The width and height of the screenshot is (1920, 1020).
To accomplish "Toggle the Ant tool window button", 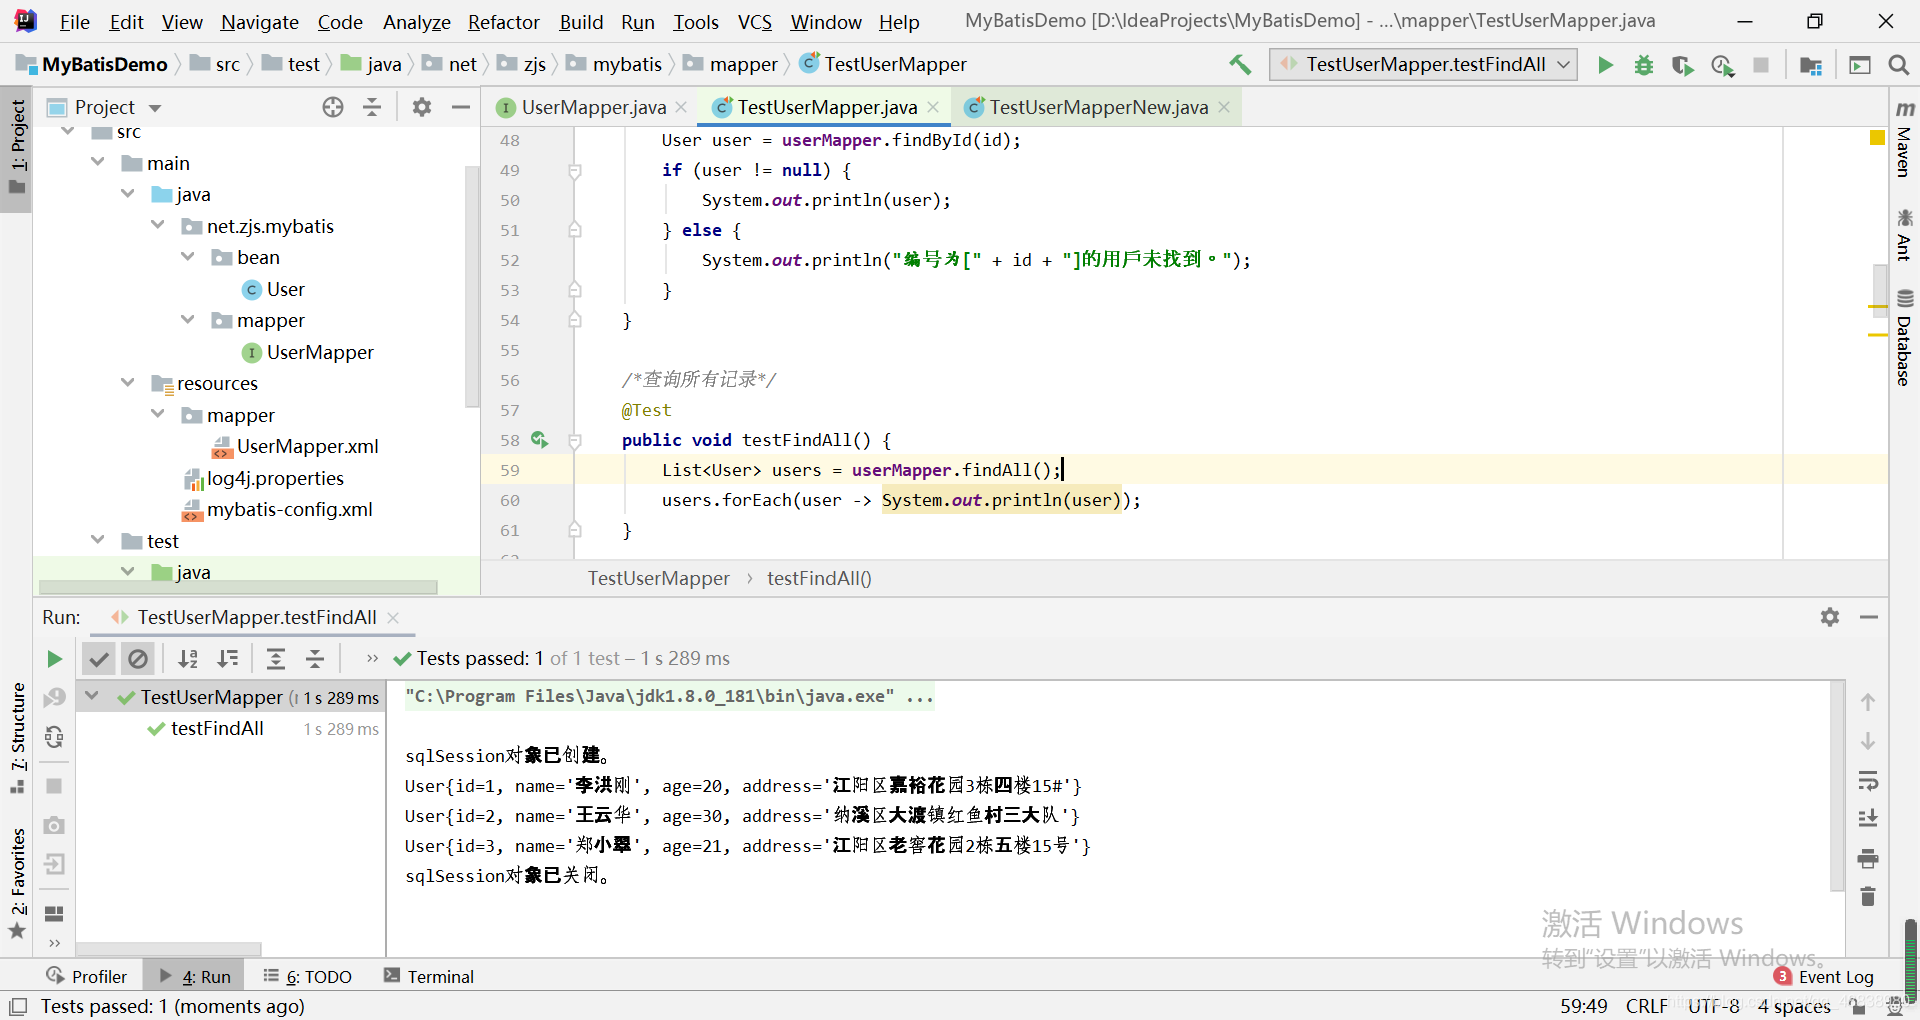I will 1904,234.
